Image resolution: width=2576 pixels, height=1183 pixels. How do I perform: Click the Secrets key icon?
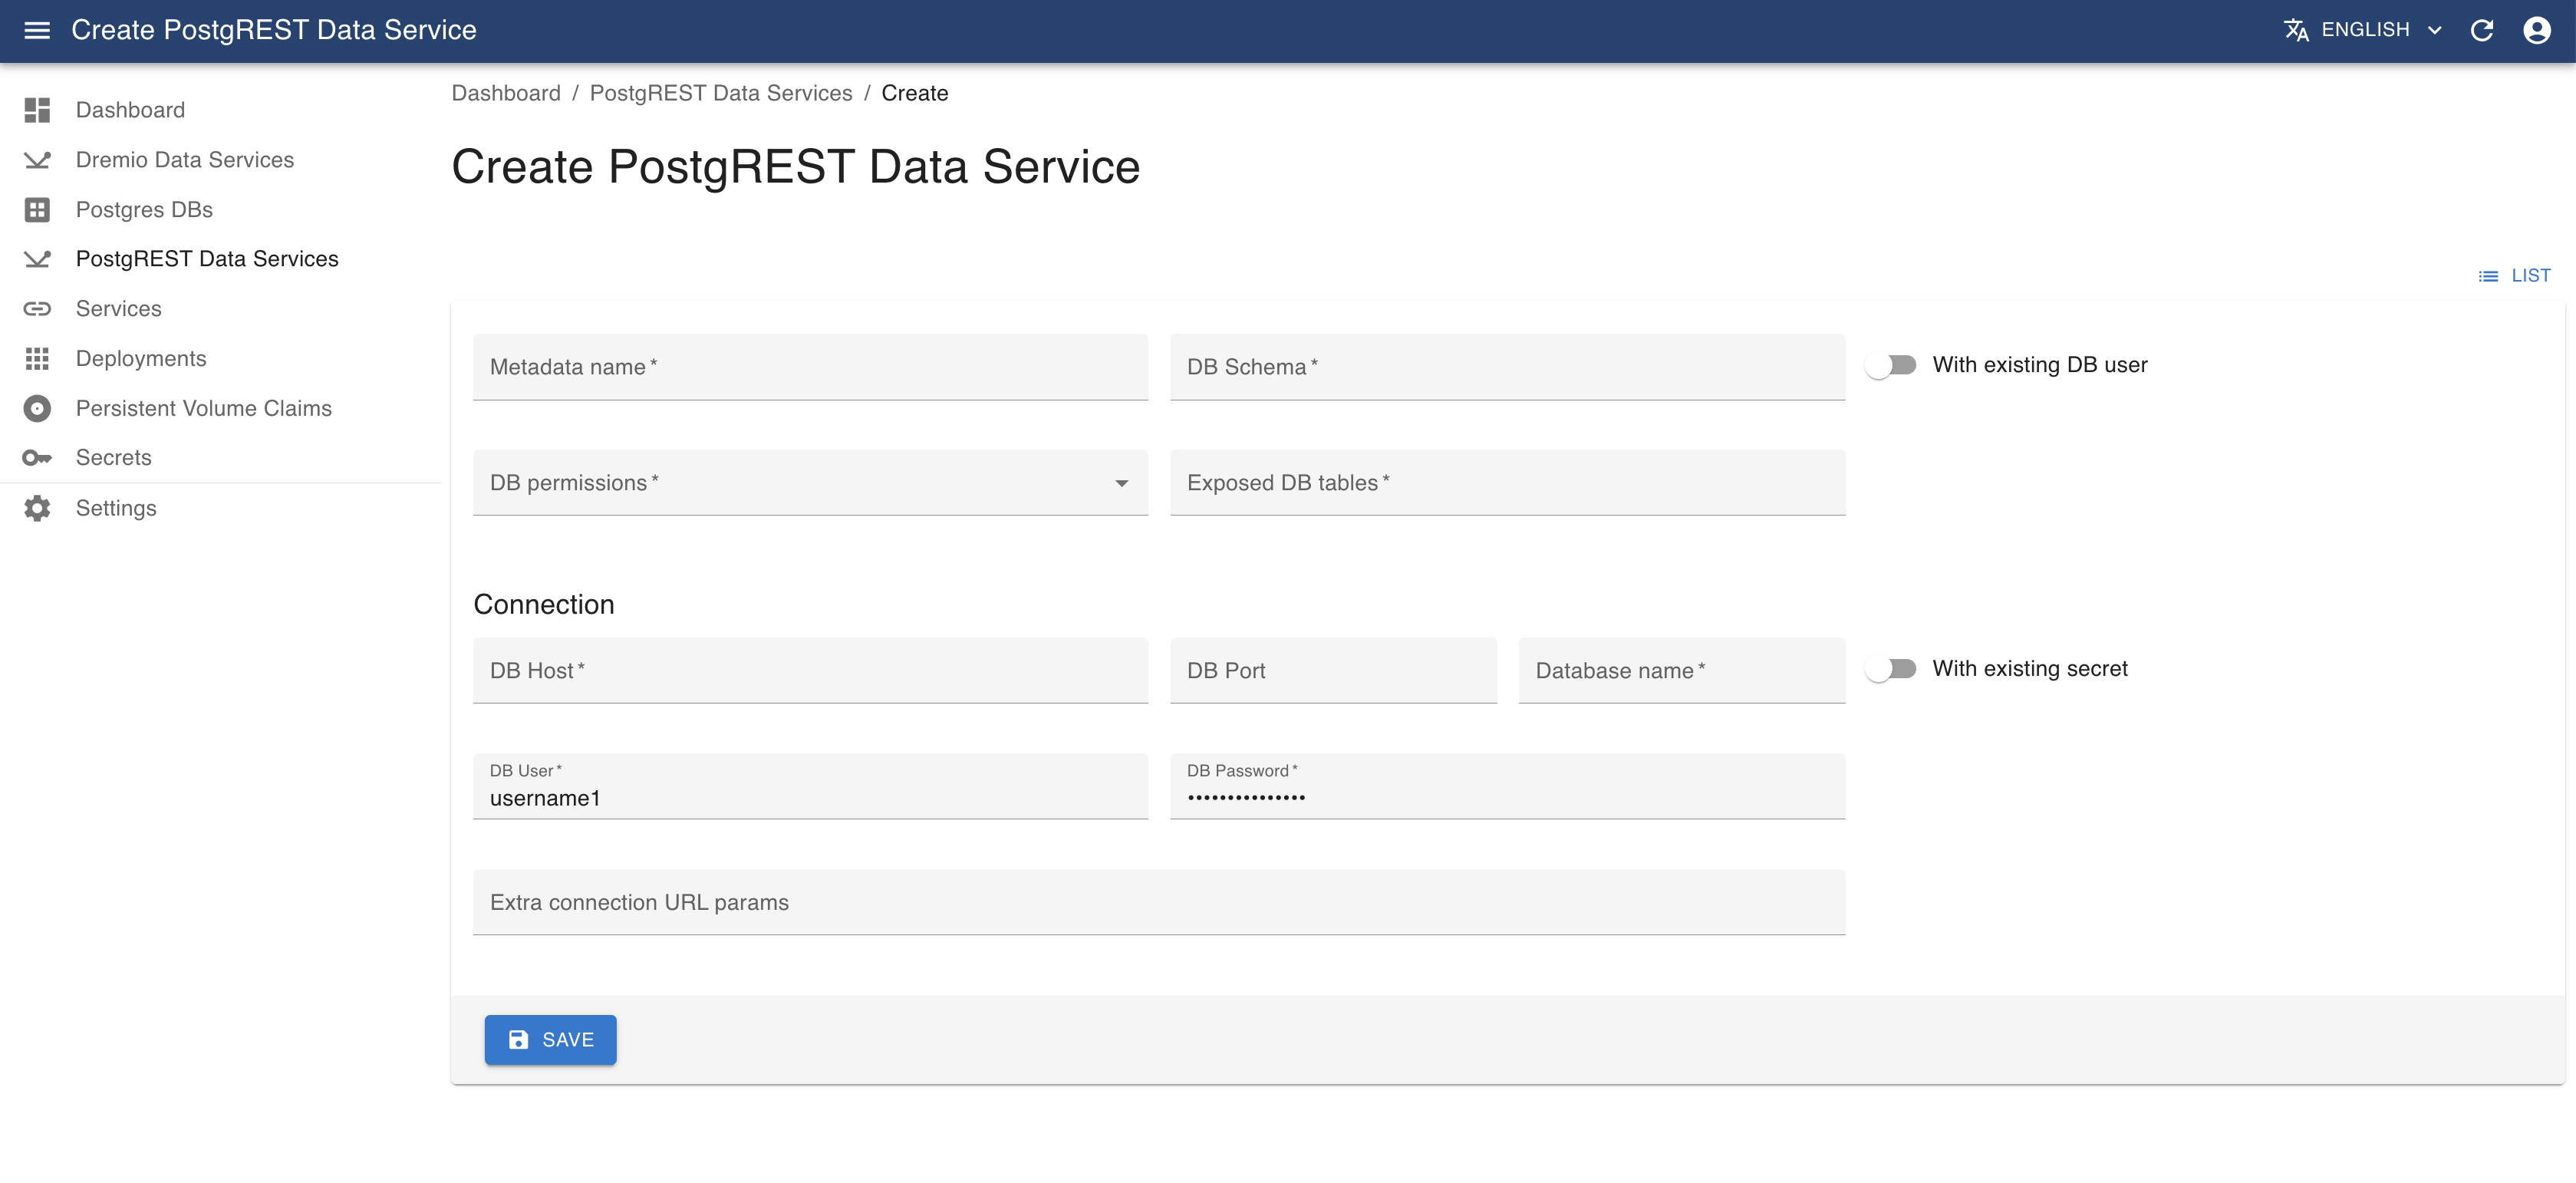click(x=37, y=458)
